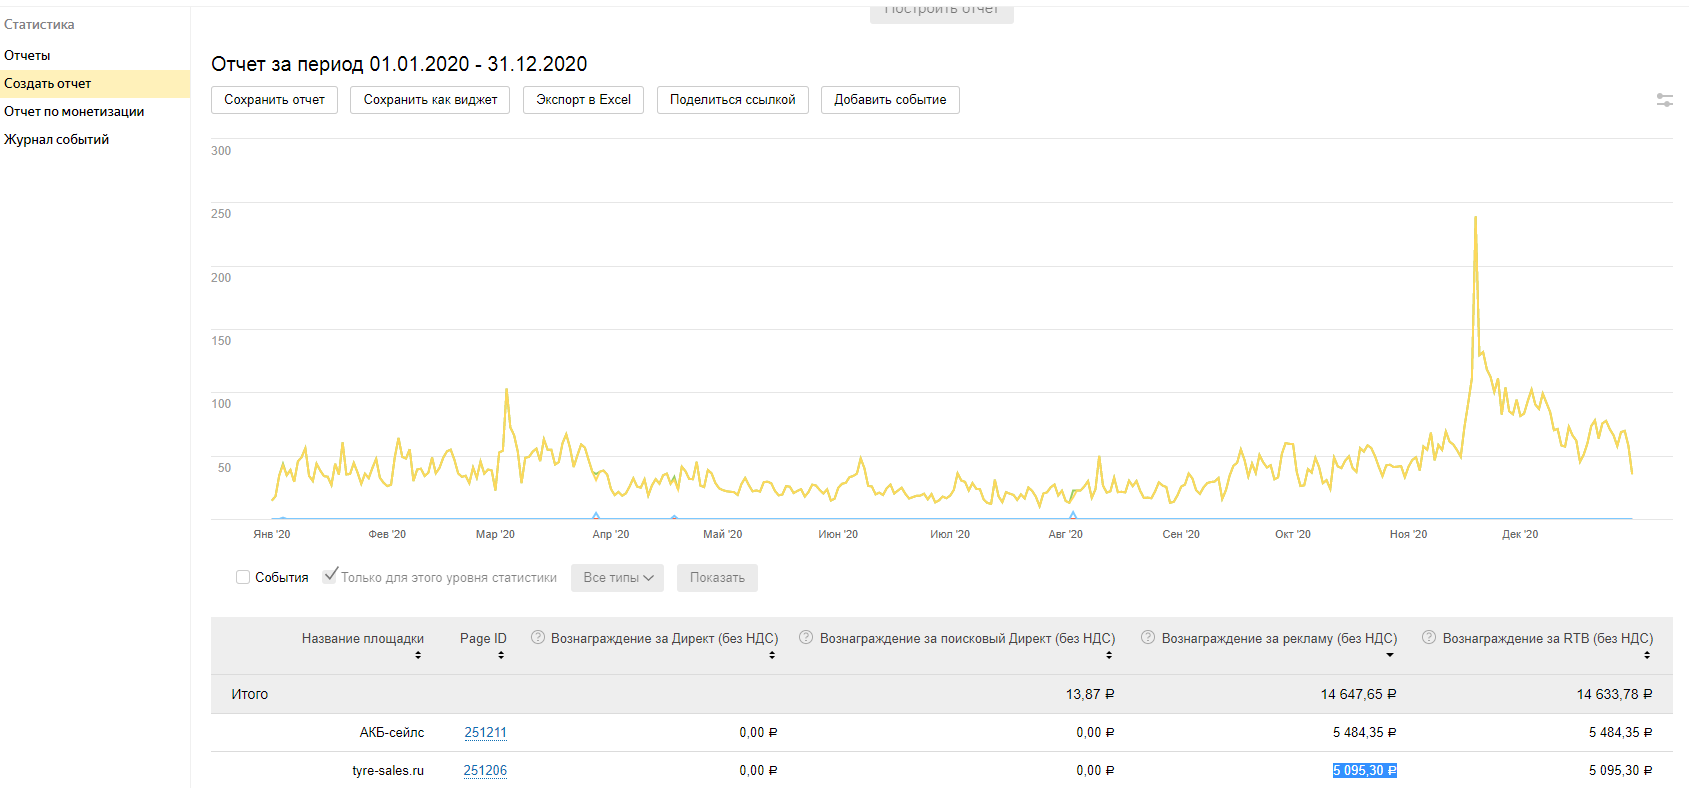Screen dimensions: 1689x788
Task: Toggle sort arrow under Вознаграждение за рекламу
Action: (1390, 656)
